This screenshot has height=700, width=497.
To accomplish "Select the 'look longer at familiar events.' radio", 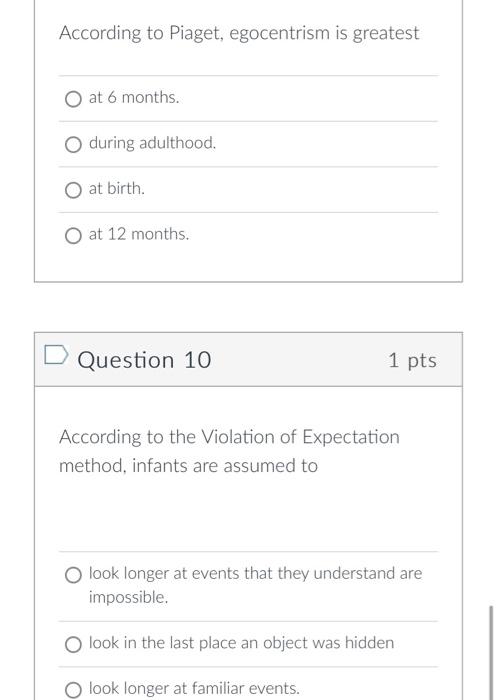I will pyautogui.click(x=73, y=690).
